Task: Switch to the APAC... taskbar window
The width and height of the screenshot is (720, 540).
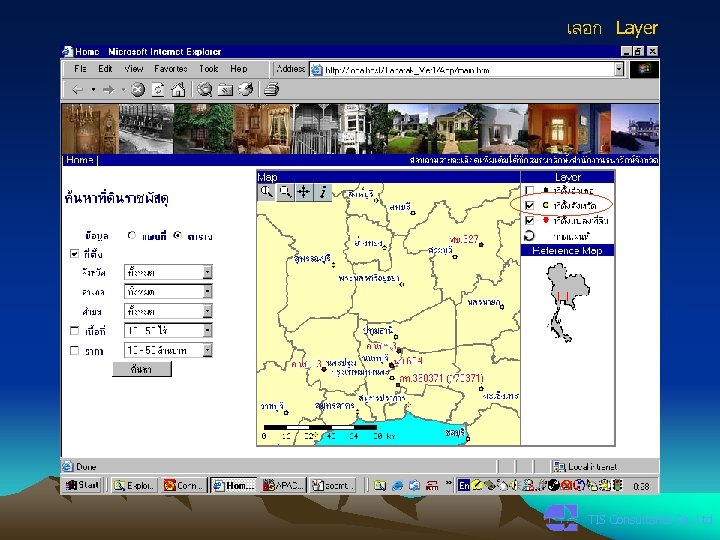Action: tap(283, 485)
